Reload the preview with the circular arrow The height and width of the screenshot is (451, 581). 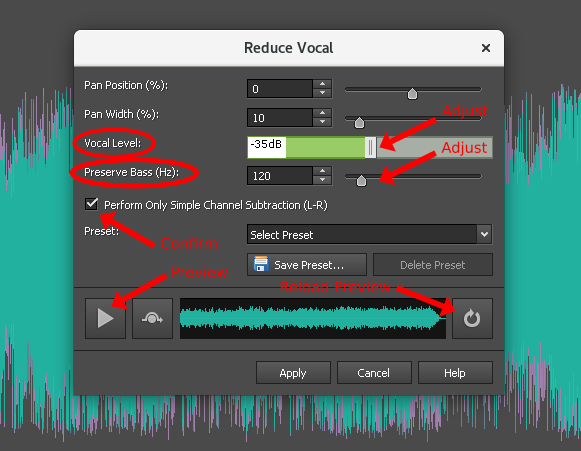472,318
